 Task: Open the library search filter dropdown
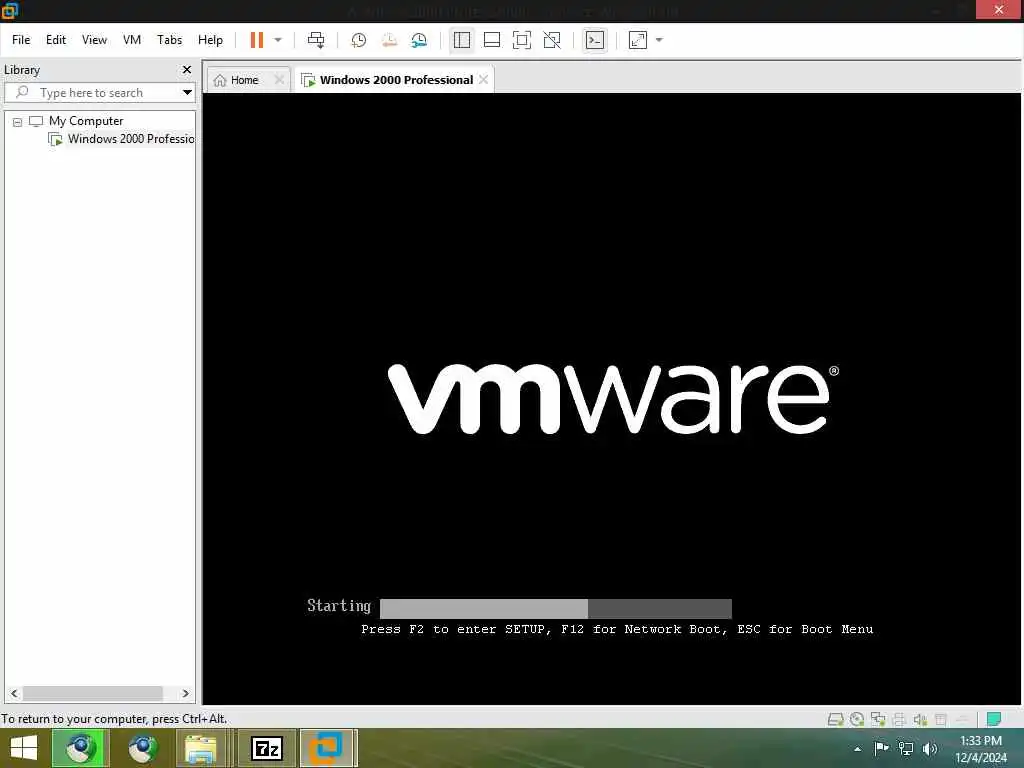(187, 93)
